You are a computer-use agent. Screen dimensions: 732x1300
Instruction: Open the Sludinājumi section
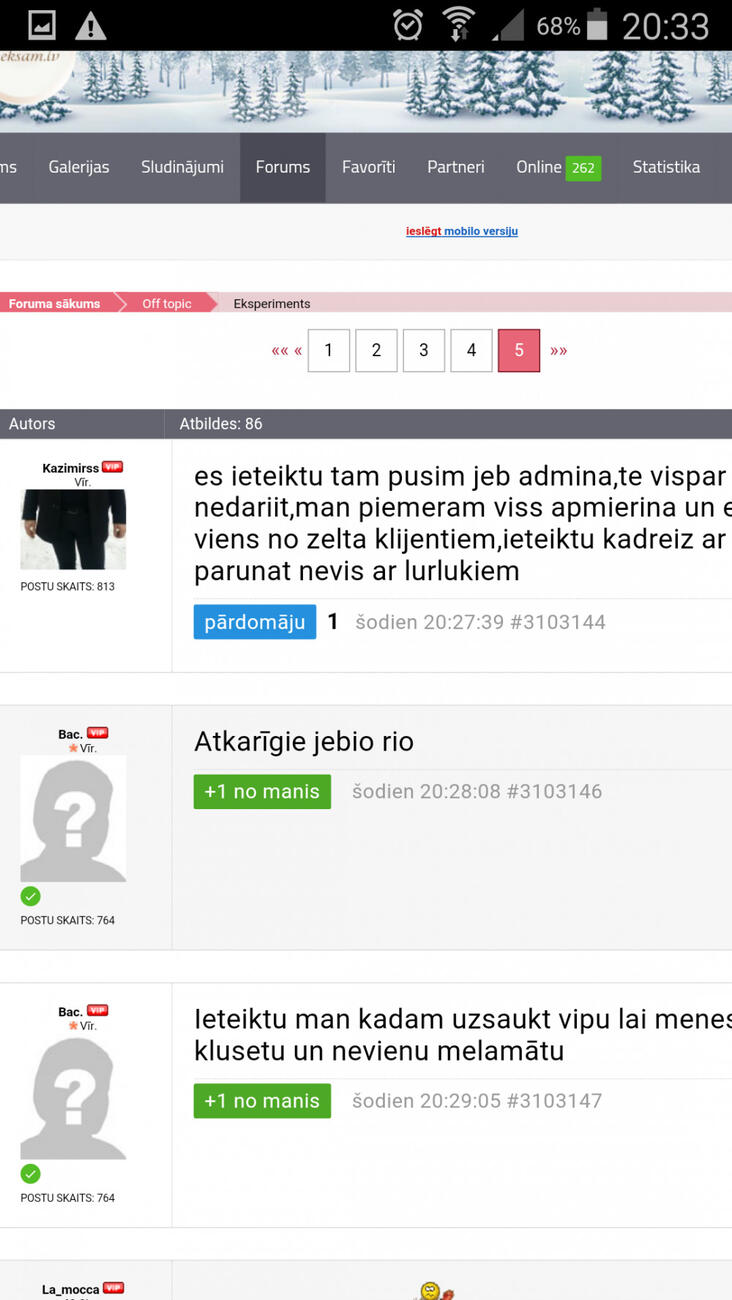point(182,167)
